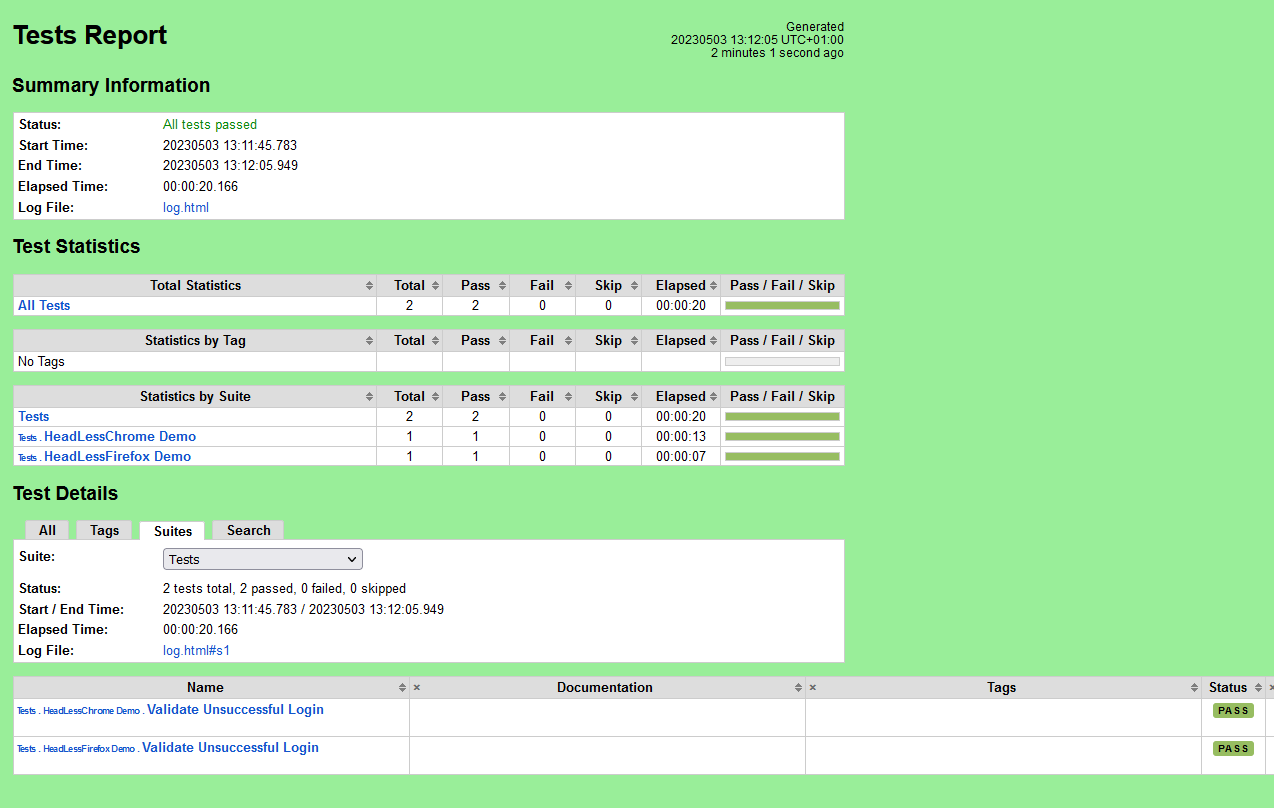1274x808 pixels.
Task: Click the 'No Tags' row text
Action: [x=41, y=362]
